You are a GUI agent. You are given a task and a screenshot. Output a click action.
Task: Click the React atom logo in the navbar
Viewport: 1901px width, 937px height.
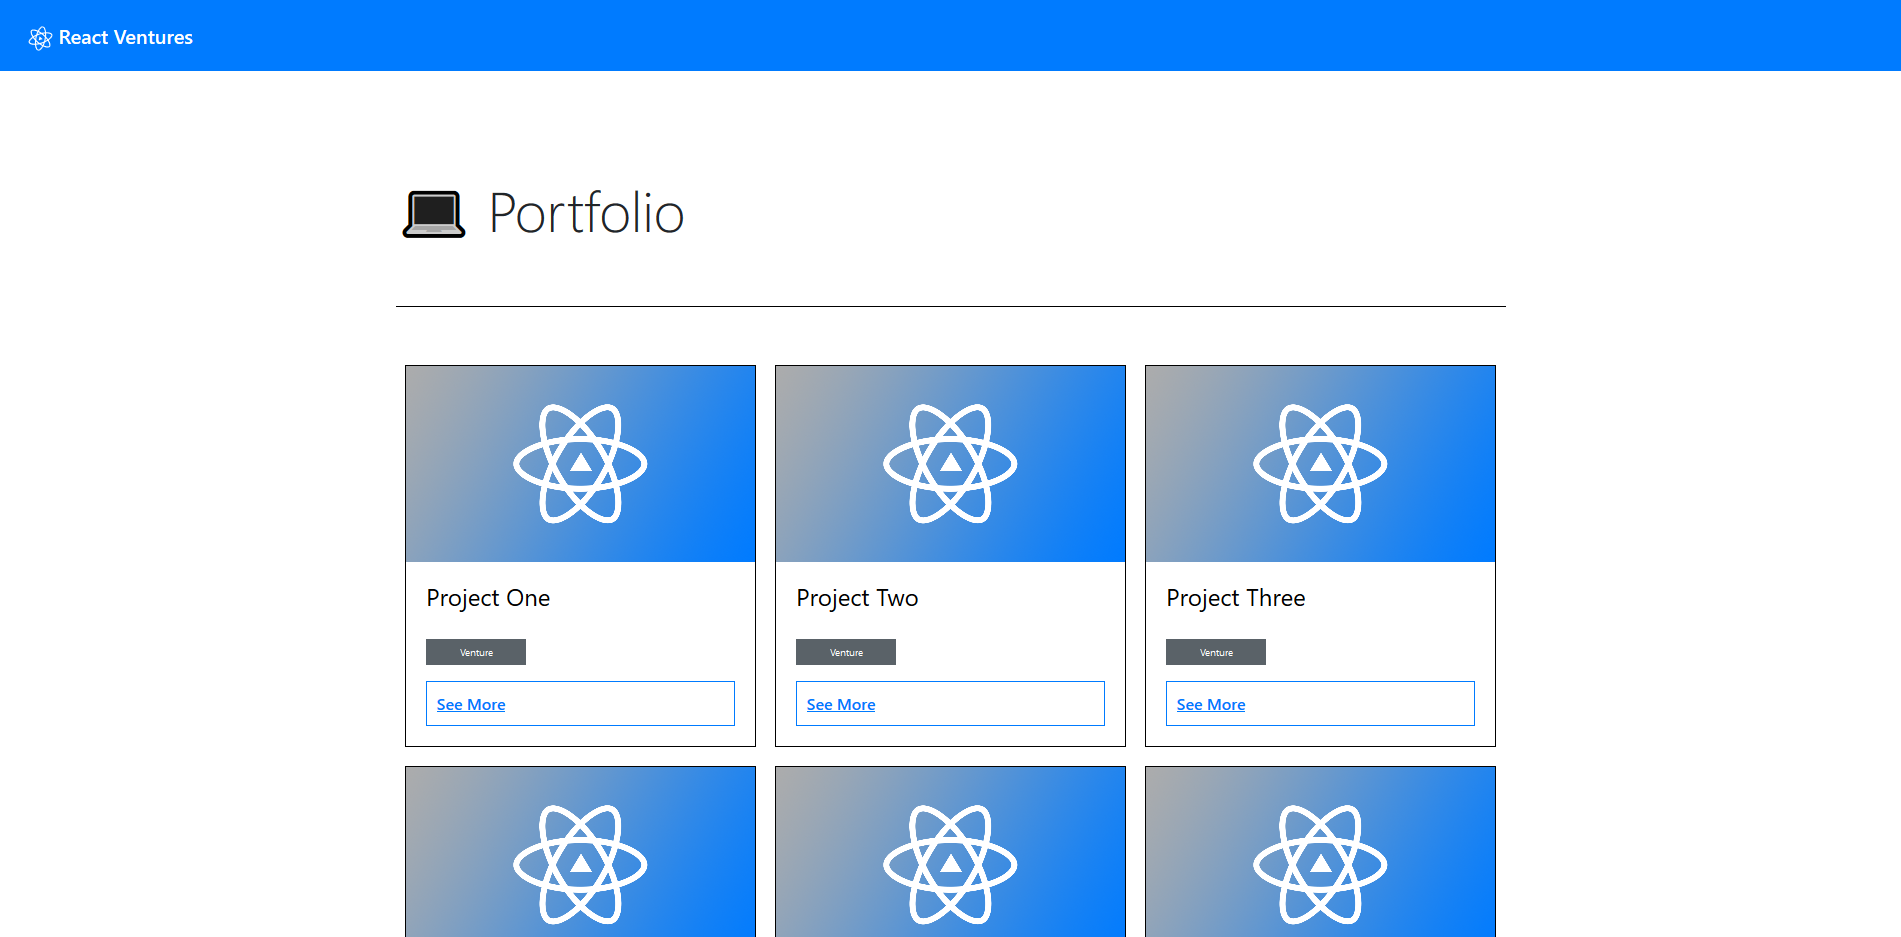[40, 37]
